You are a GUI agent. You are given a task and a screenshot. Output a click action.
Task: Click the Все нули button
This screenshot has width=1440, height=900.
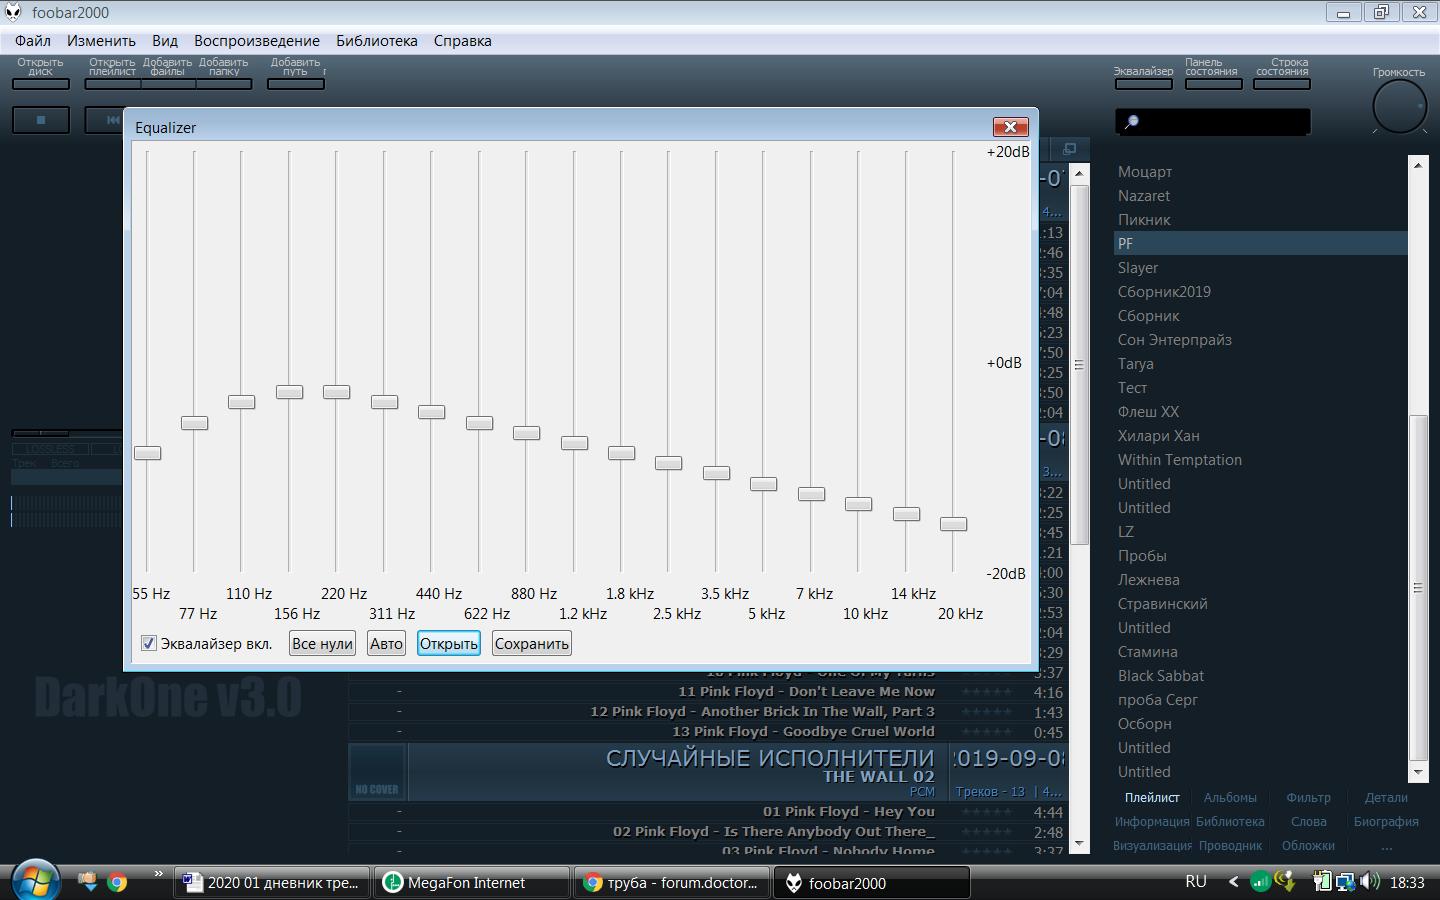pyautogui.click(x=322, y=643)
